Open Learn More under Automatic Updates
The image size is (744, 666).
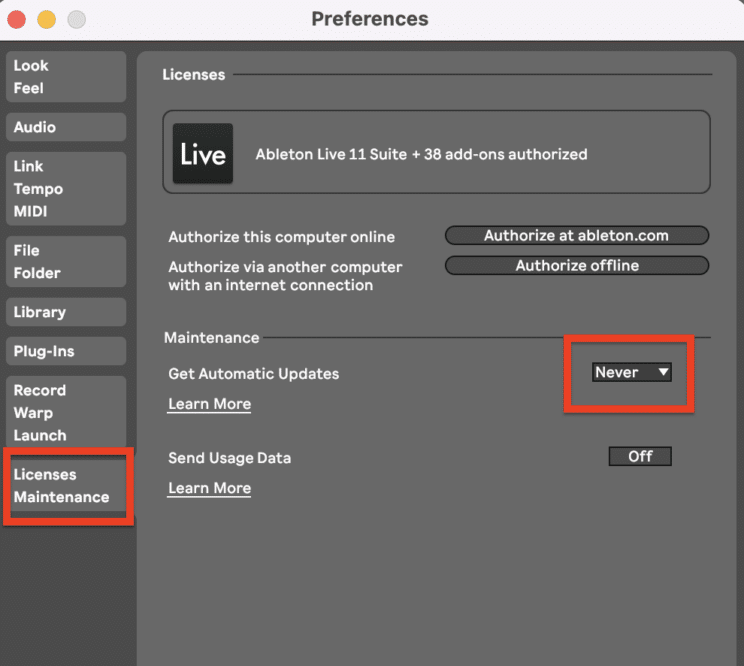point(209,404)
